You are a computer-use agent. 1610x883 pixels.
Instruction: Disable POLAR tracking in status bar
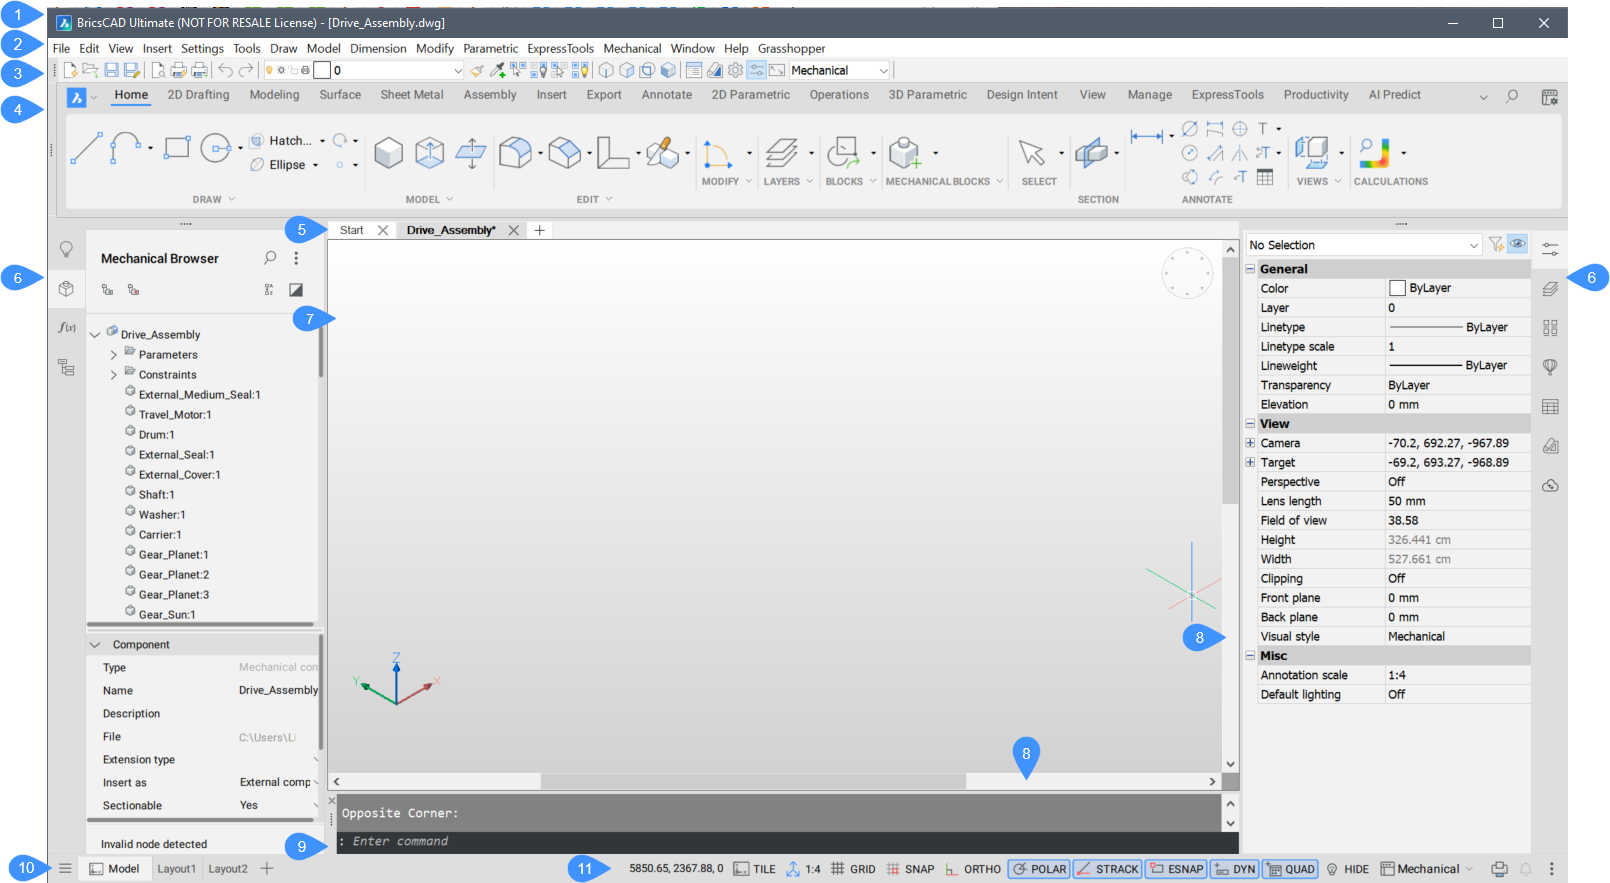(1039, 869)
